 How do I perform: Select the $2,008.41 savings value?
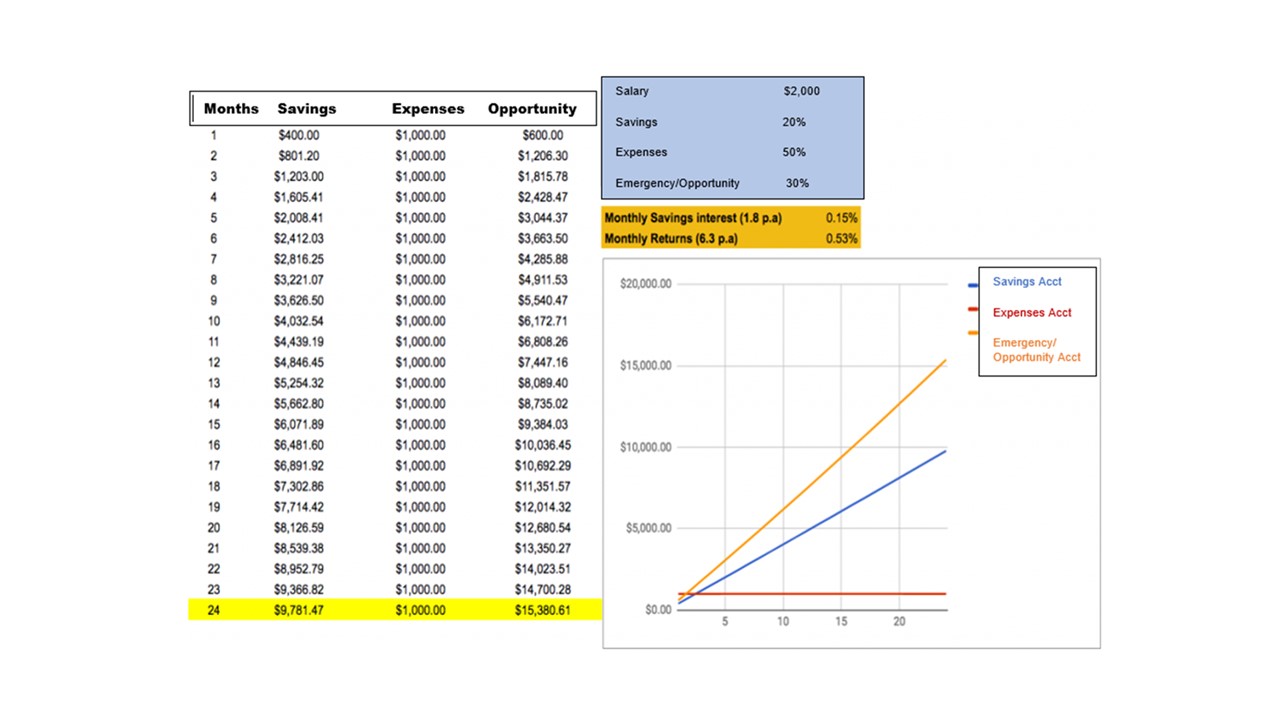[299, 218]
